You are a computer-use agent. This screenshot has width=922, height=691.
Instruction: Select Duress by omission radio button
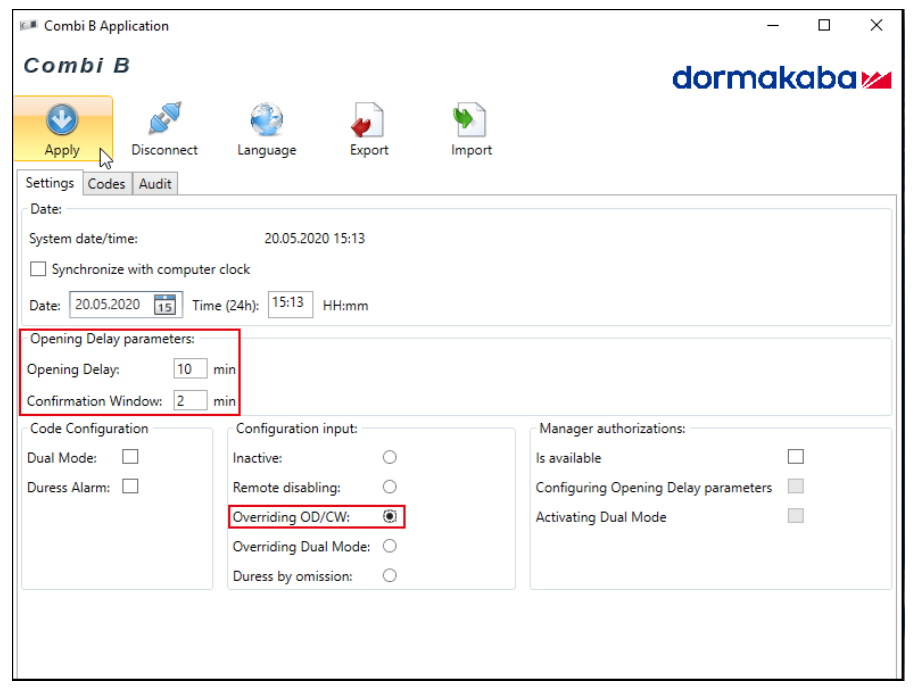tap(390, 576)
